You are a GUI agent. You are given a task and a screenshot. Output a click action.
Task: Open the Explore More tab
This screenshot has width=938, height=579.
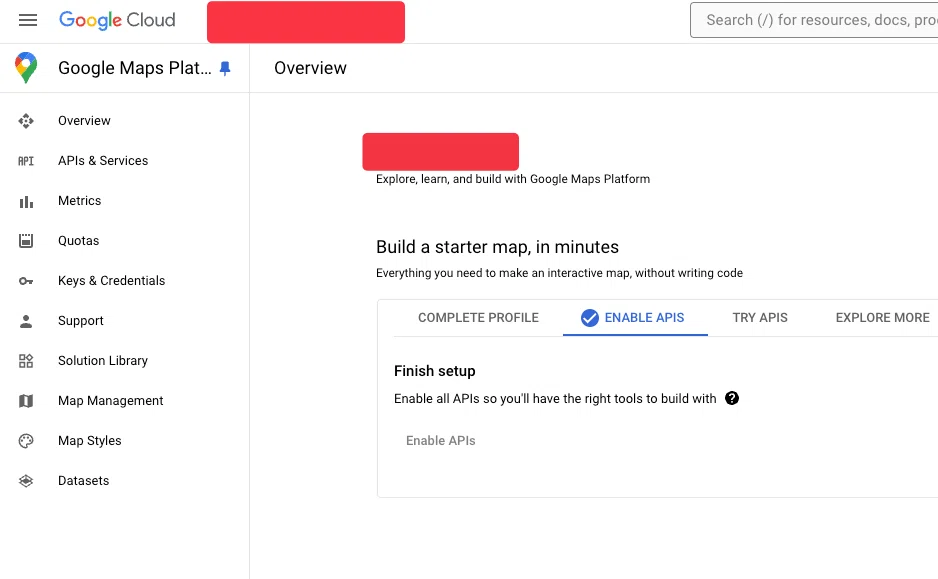coord(882,318)
